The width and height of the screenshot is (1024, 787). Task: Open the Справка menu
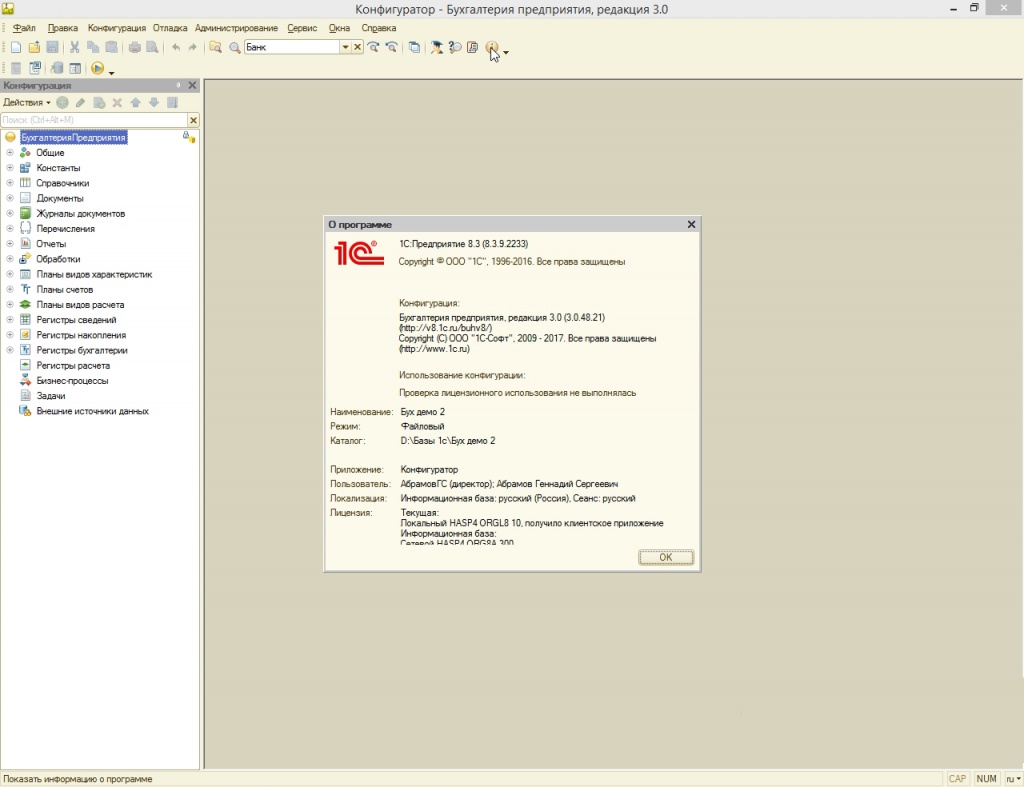379,28
